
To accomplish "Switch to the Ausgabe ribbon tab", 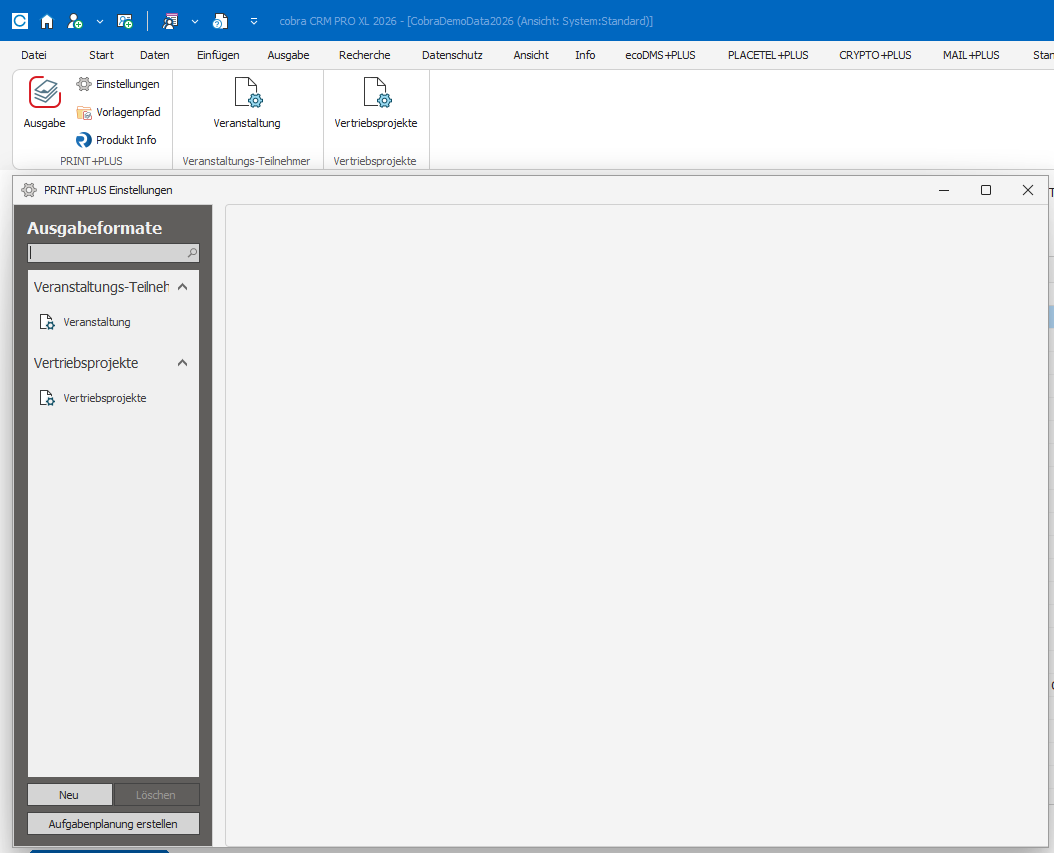I will [x=288, y=55].
